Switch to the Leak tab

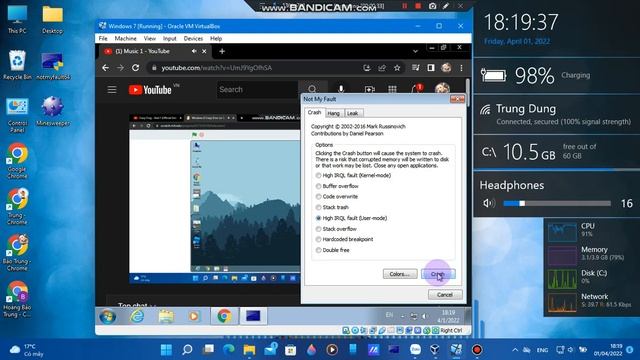[x=353, y=113]
